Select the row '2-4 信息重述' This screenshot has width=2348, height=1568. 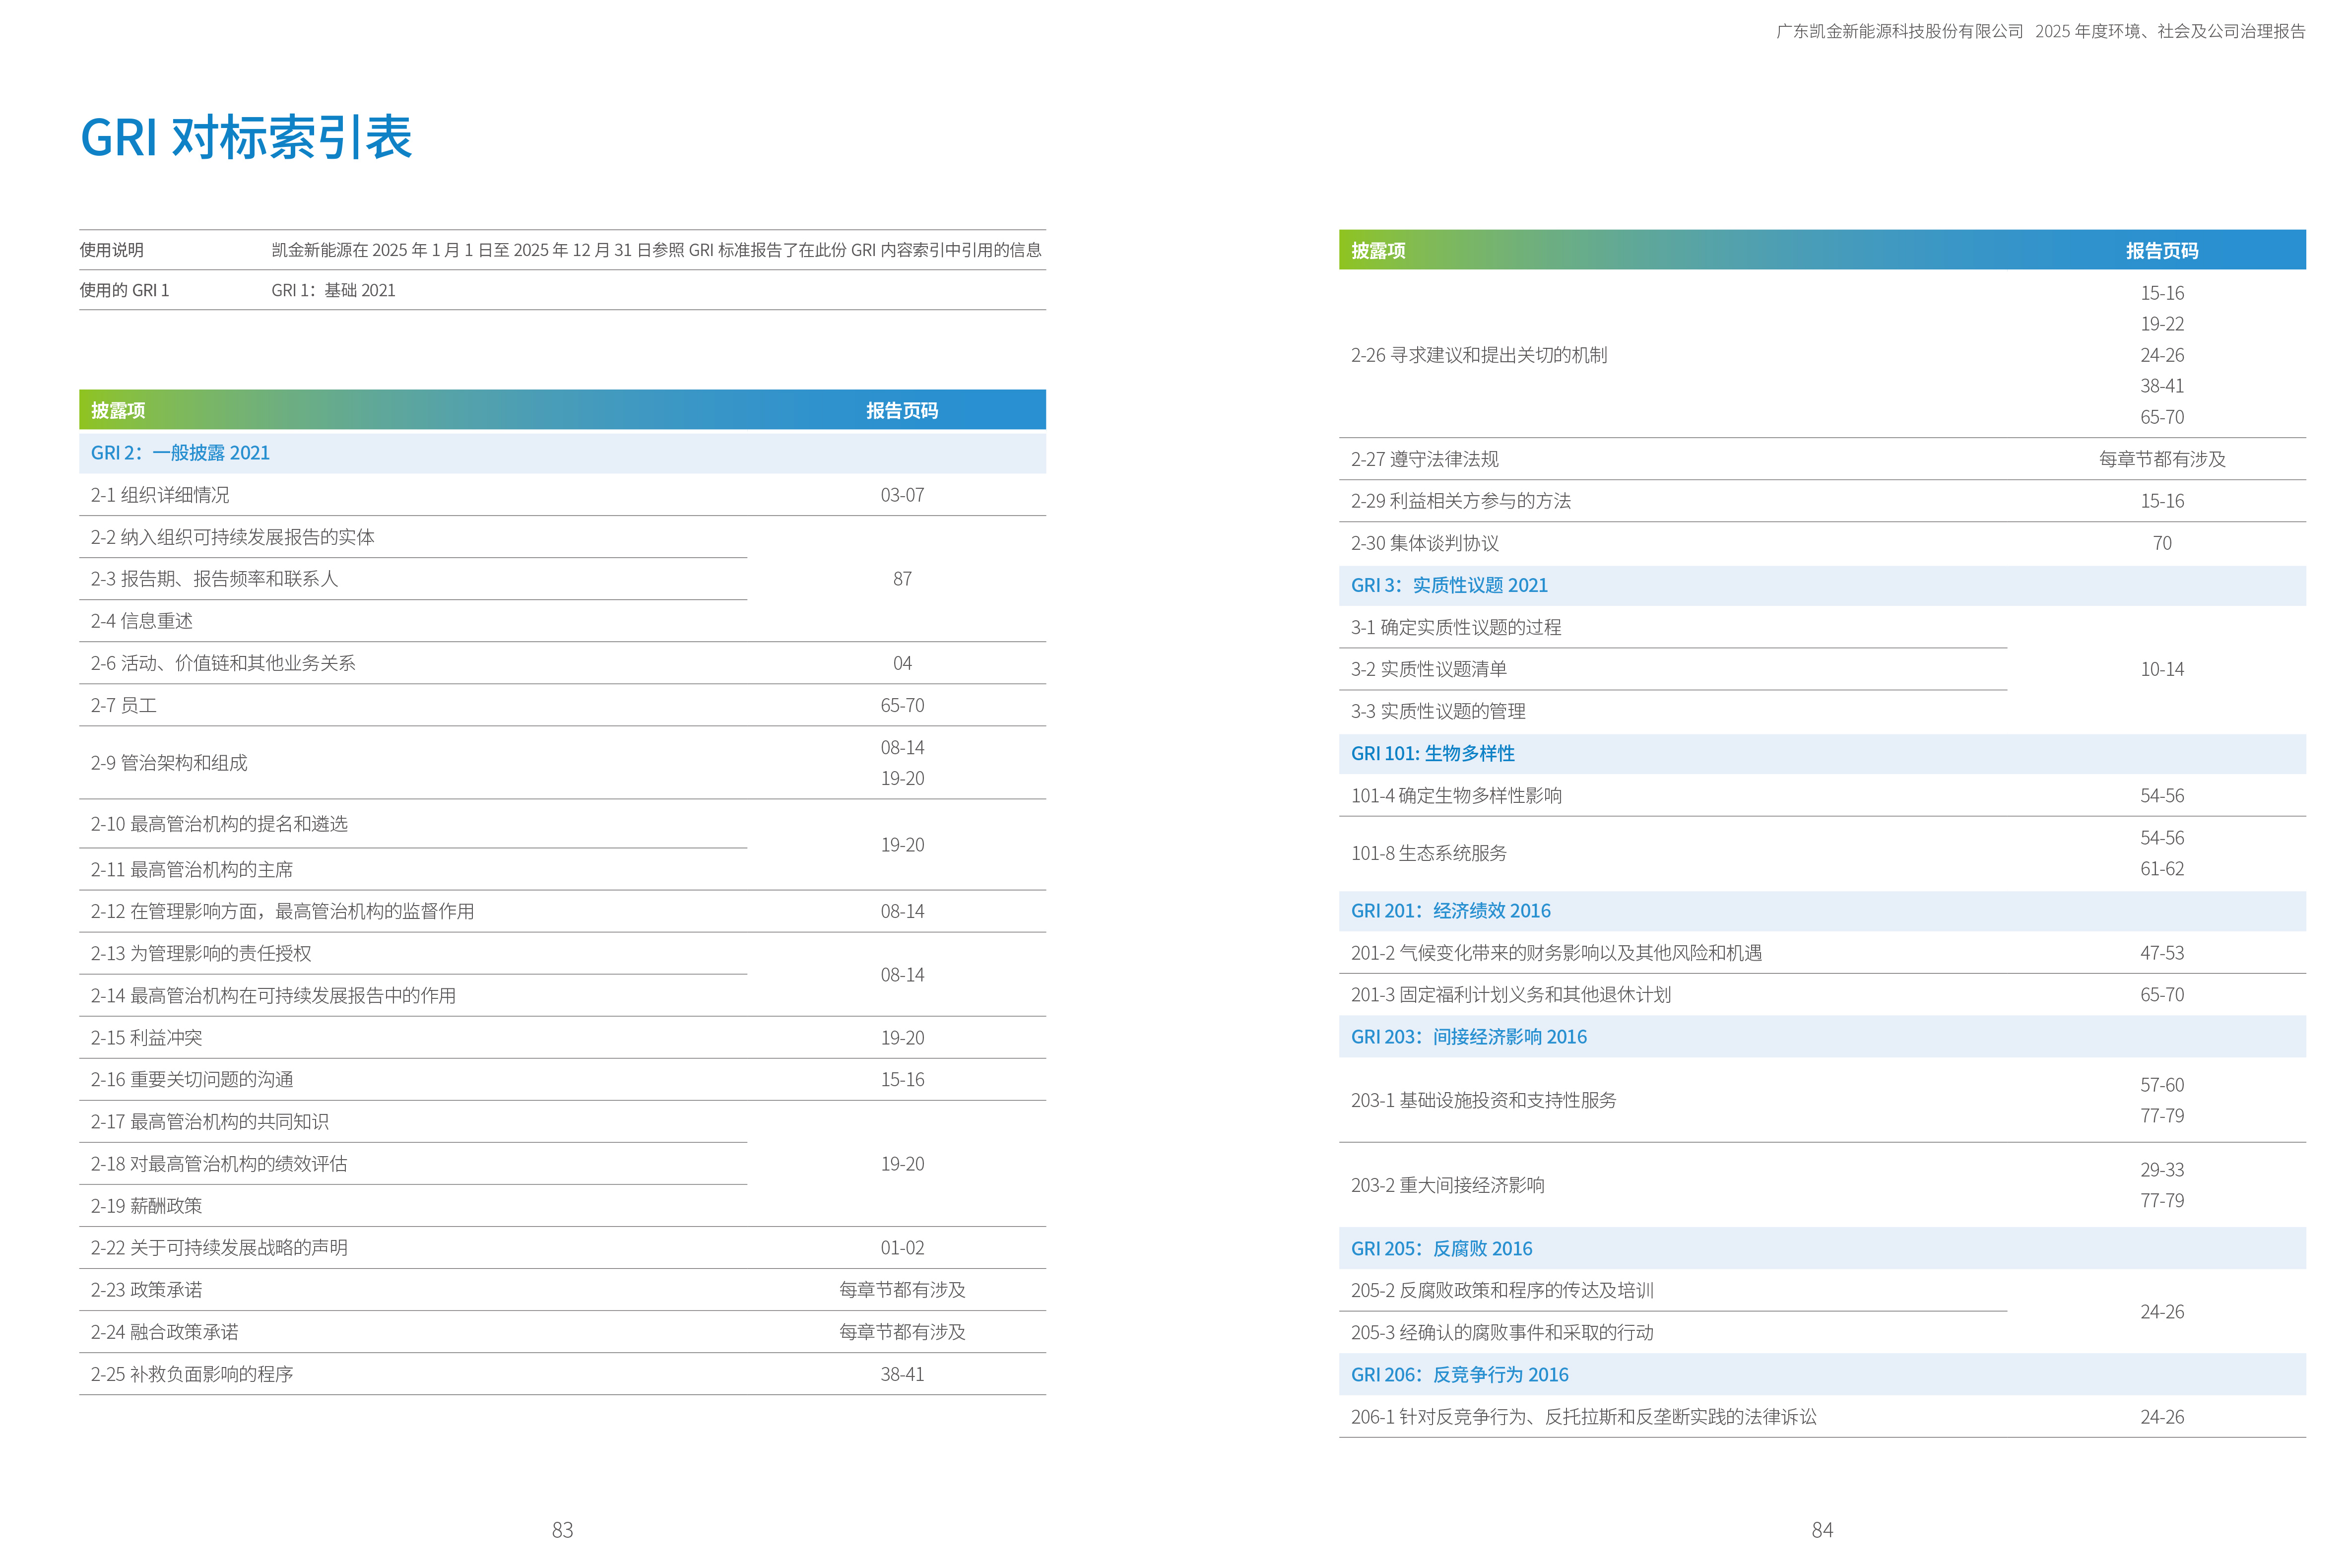[x=141, y=621]
